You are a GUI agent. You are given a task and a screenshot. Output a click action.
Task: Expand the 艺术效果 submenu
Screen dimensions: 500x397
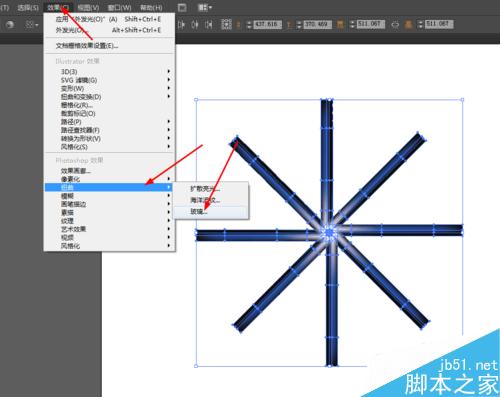(x=109, y=229)
